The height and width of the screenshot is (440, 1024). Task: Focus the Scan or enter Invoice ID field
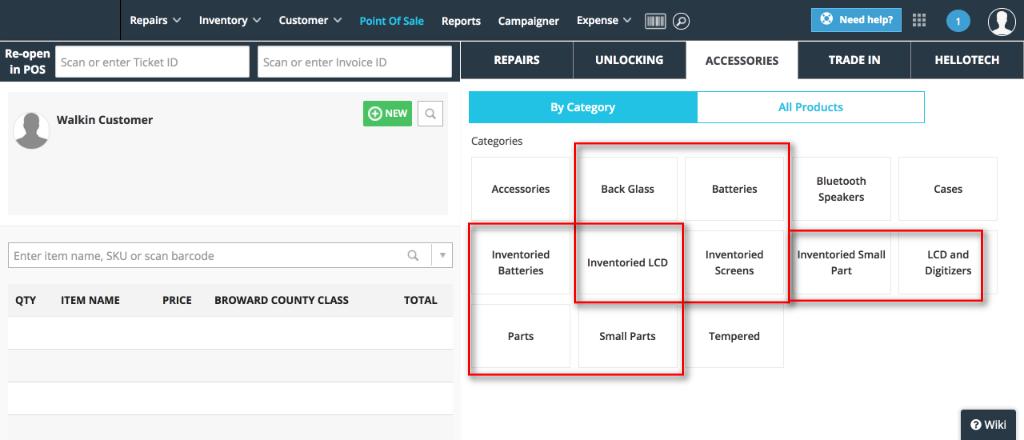355,62
